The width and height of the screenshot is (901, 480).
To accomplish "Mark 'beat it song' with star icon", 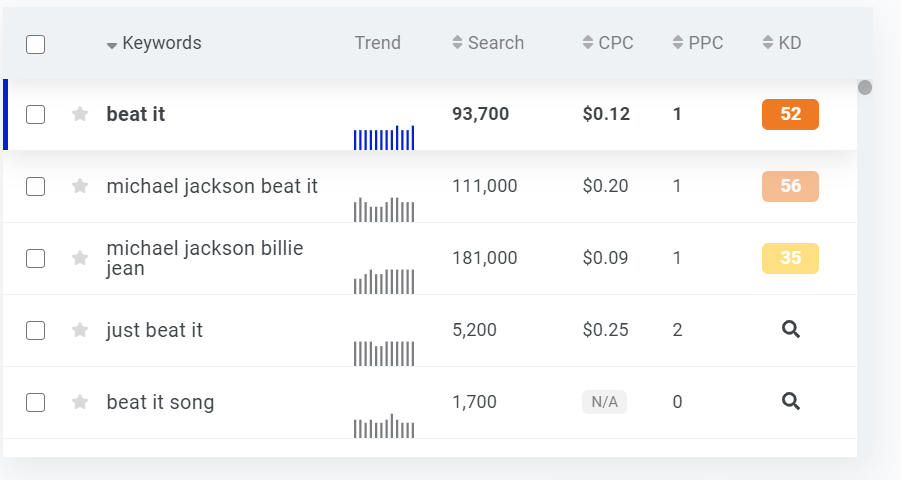I will click(80, 402).
